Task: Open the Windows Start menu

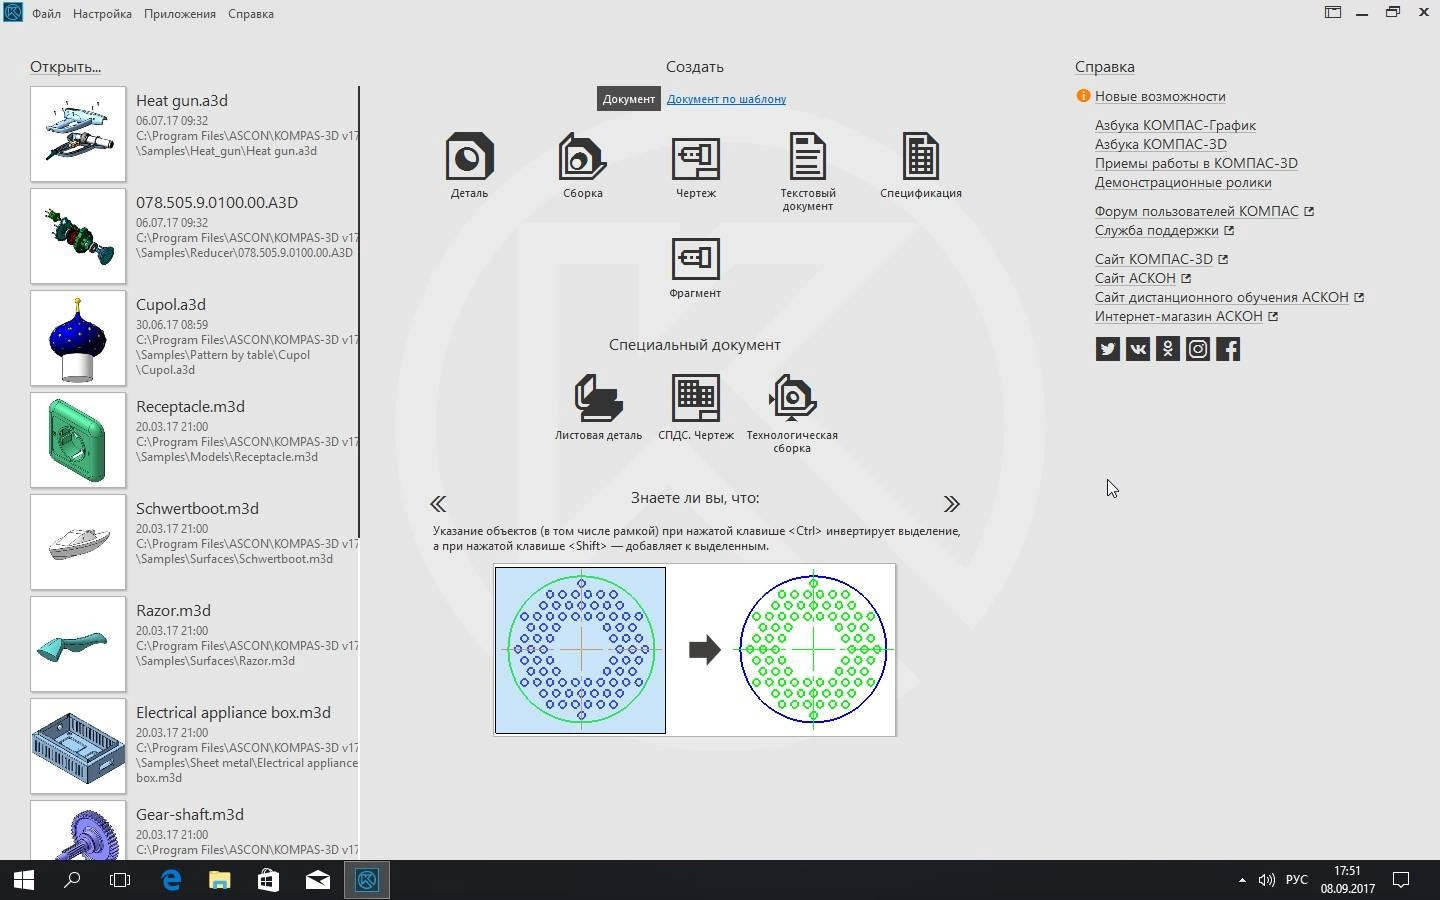Action: tap(24, 880)
